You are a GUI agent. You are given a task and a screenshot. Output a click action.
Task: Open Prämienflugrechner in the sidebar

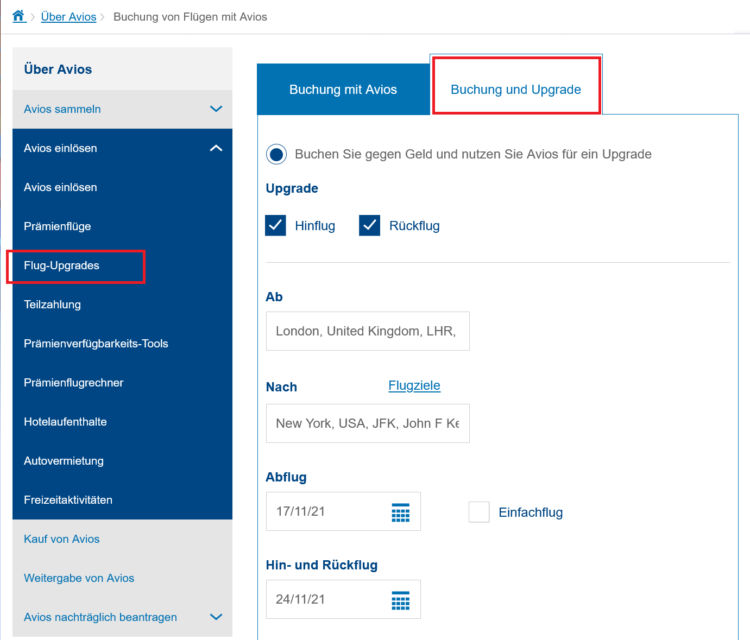click(x=74, y=383)
